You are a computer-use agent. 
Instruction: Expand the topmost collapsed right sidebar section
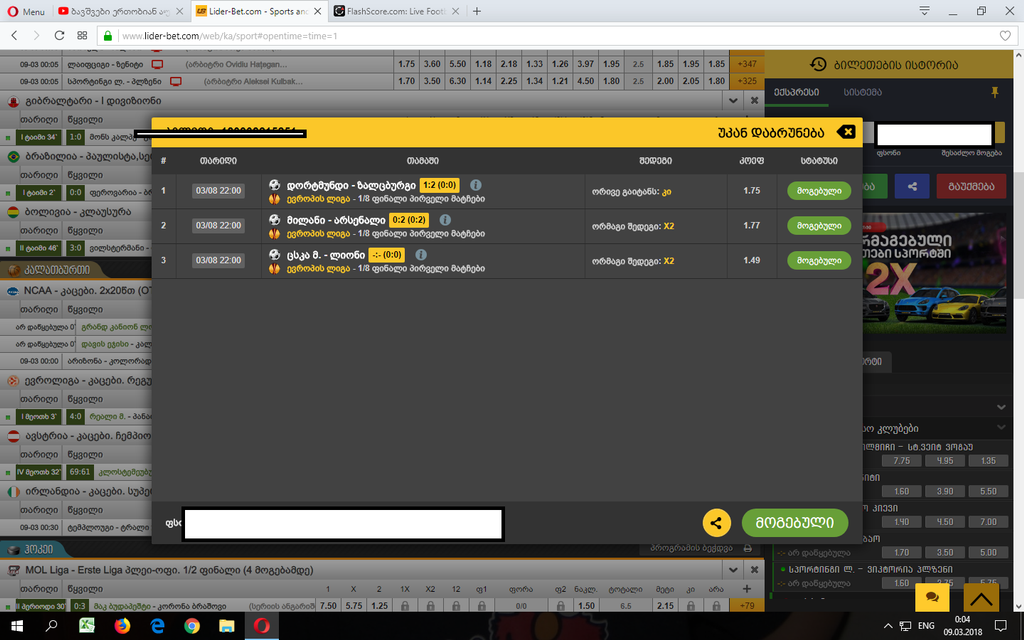1001,407
